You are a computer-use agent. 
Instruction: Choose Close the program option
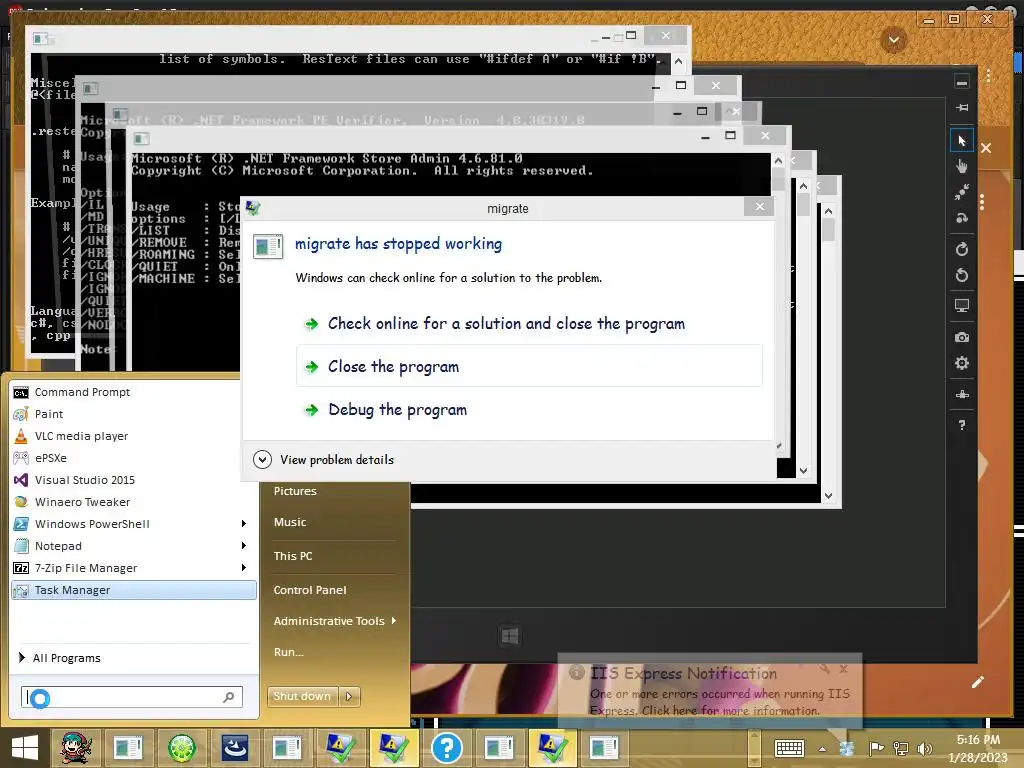tap(529, 366)
